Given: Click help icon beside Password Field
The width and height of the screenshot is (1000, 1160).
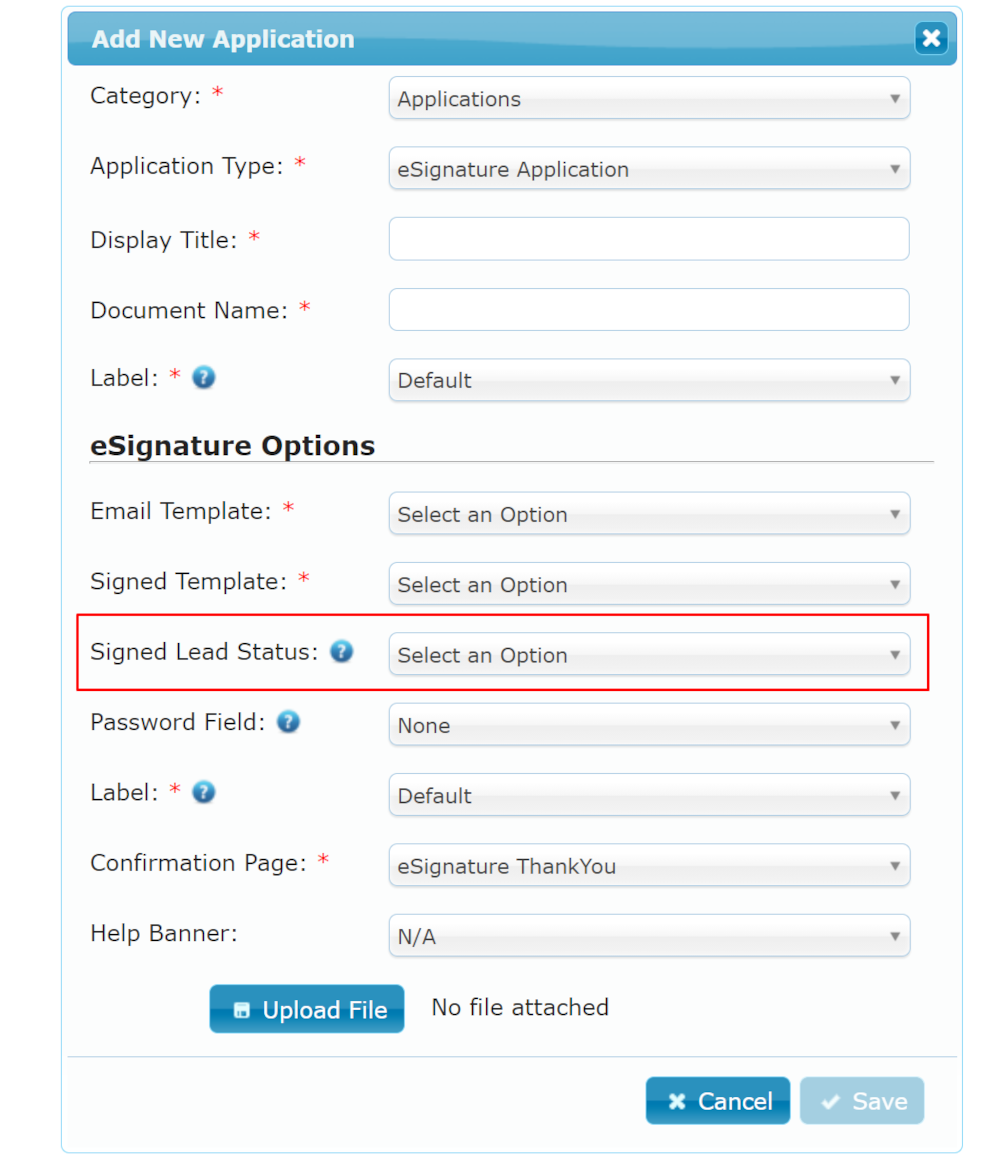Looking at the screenshot, I should click(x=288, y=721).
